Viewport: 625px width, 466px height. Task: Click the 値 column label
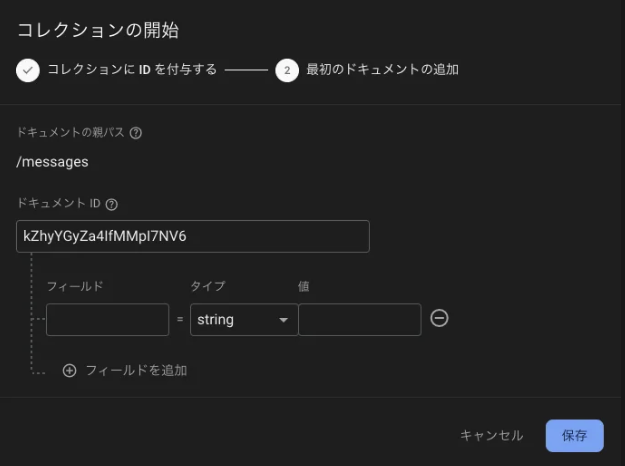coord(304,286)
